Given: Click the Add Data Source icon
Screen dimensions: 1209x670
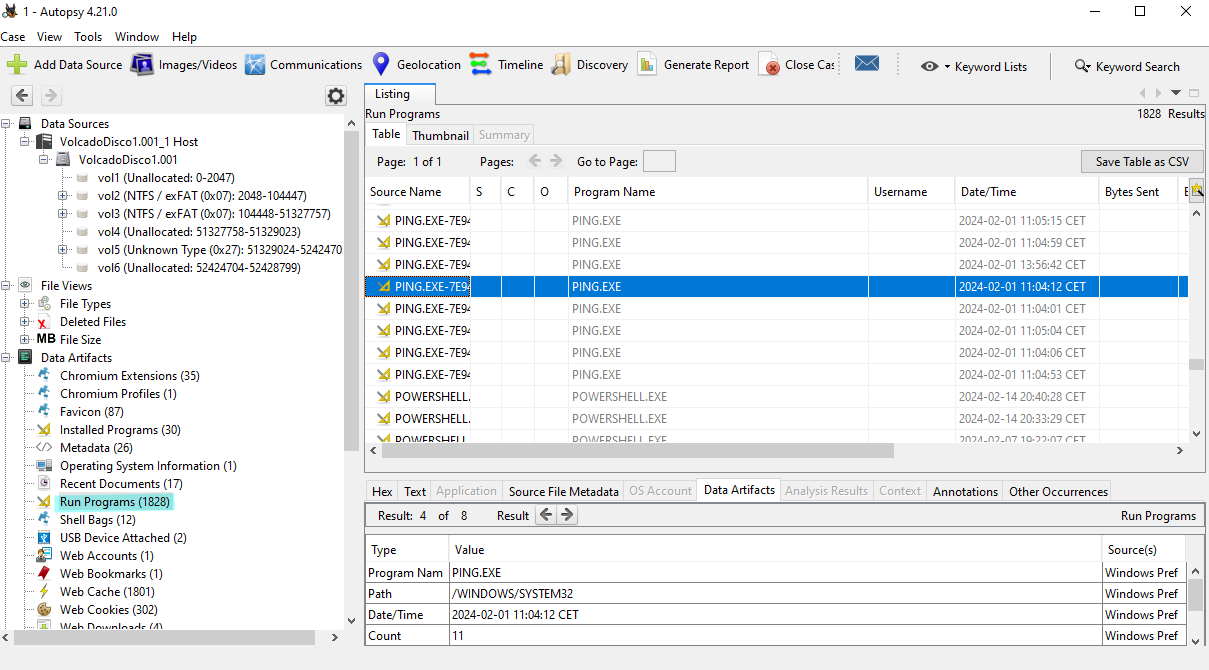Looking at the screenshot, I should pos(18,65).
